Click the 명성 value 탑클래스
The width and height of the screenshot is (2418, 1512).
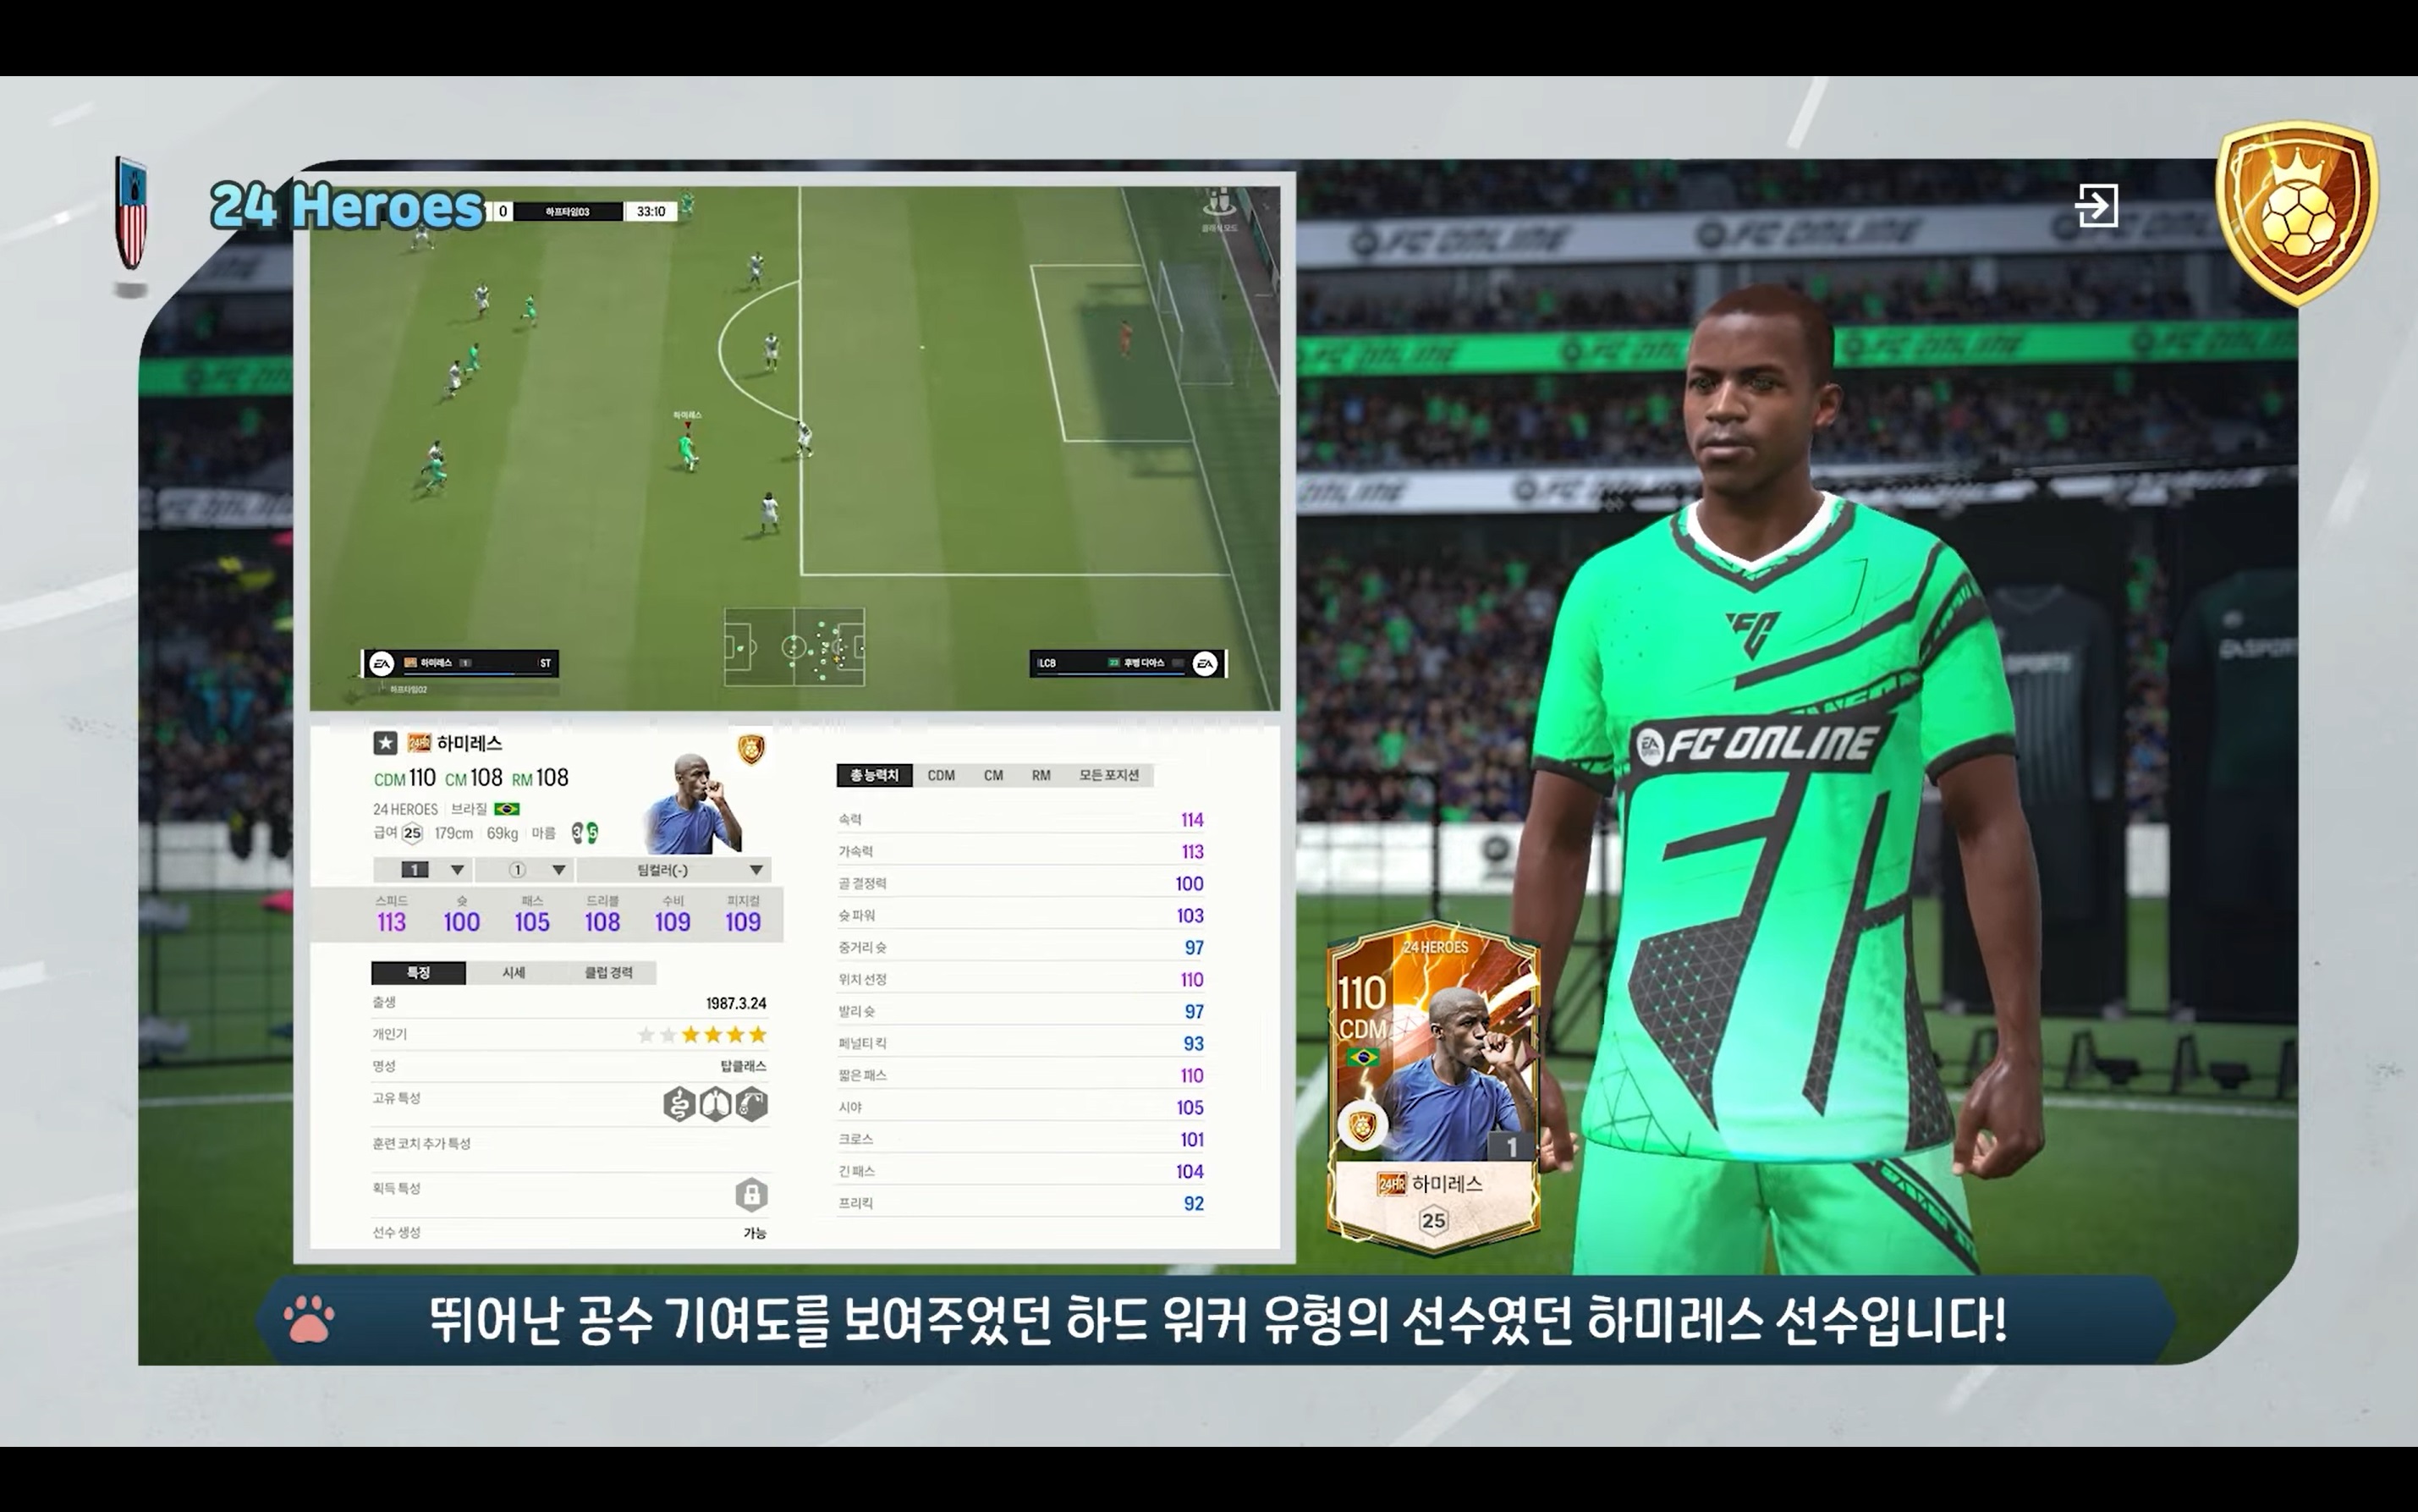click(x=743, y=1066)
